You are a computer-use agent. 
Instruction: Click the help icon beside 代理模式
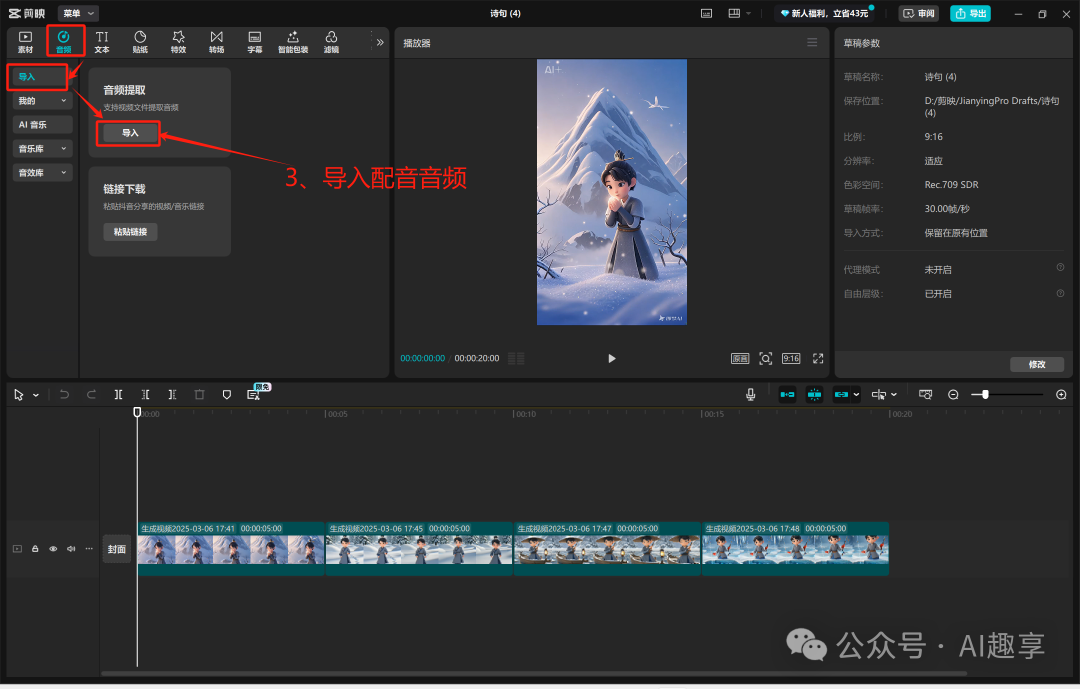click(1061, 267)
